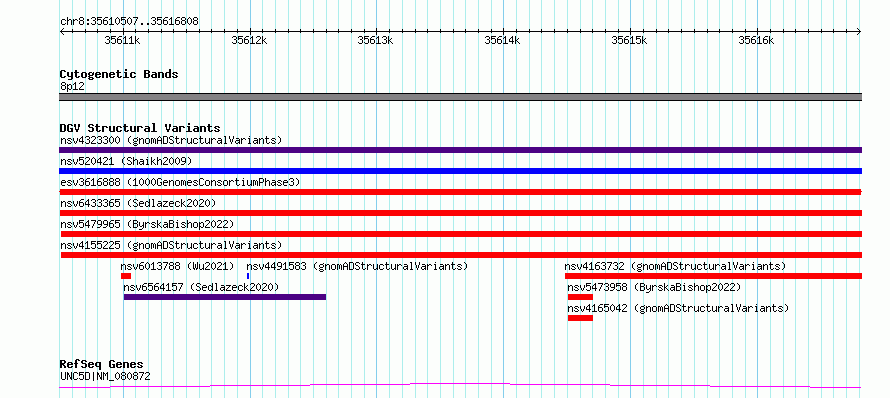This screenshot has width=890, height=398.
Task: Open the nsv520421 (Shaikh2009) label
Action: (x=126, y=161)
